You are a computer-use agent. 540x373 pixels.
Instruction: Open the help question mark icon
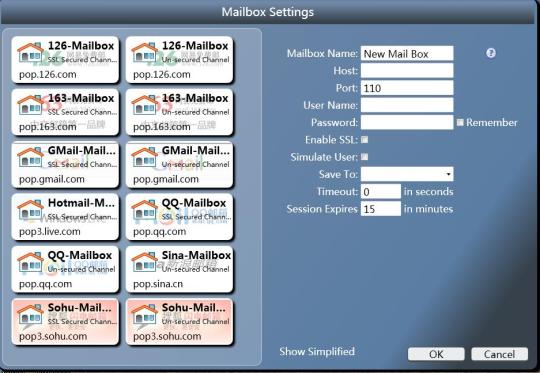coord(491,53)
